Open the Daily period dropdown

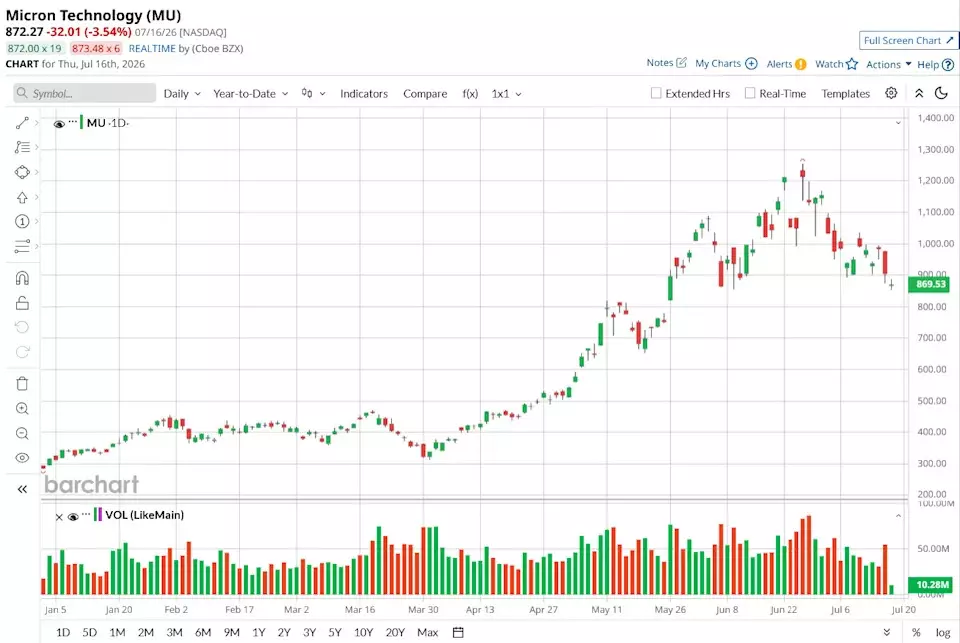click(x=182, y=94)
